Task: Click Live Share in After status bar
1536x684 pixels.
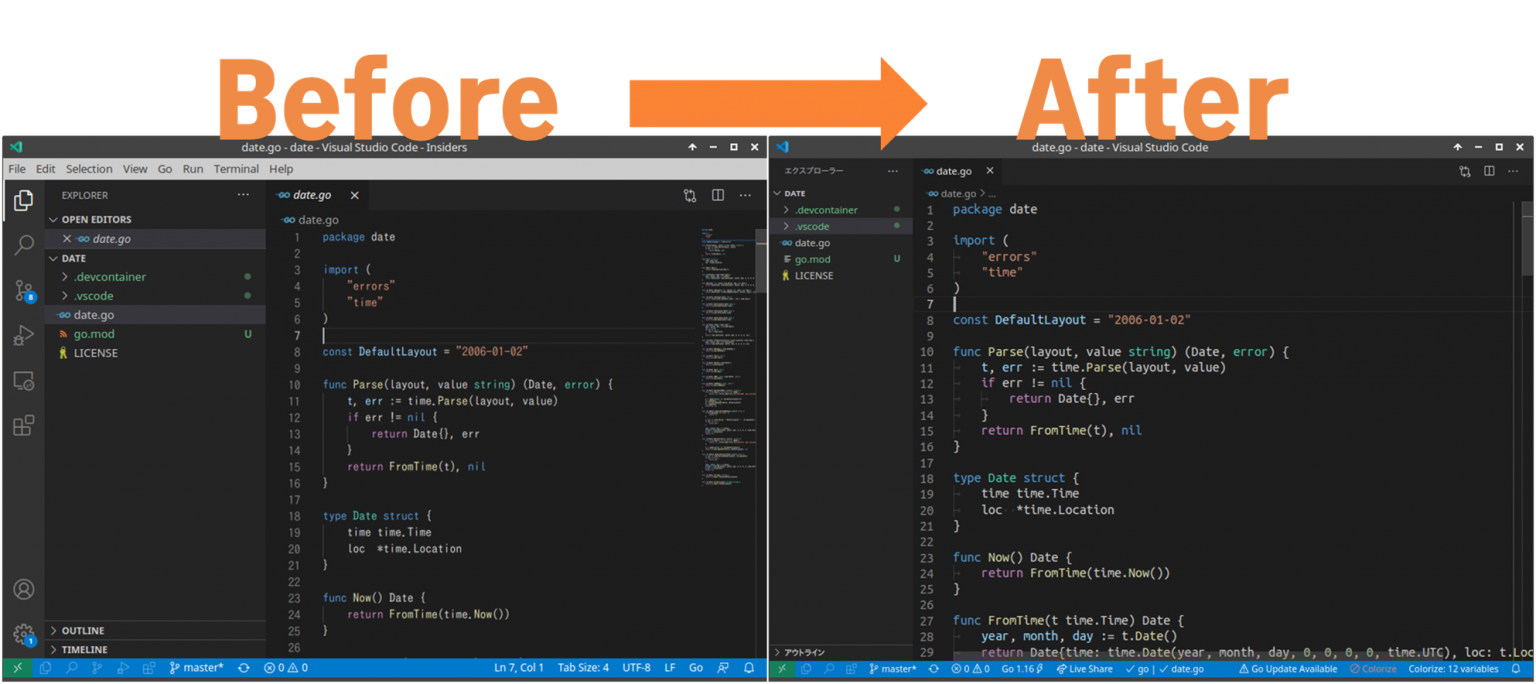Action: [x=1084, y=669]
